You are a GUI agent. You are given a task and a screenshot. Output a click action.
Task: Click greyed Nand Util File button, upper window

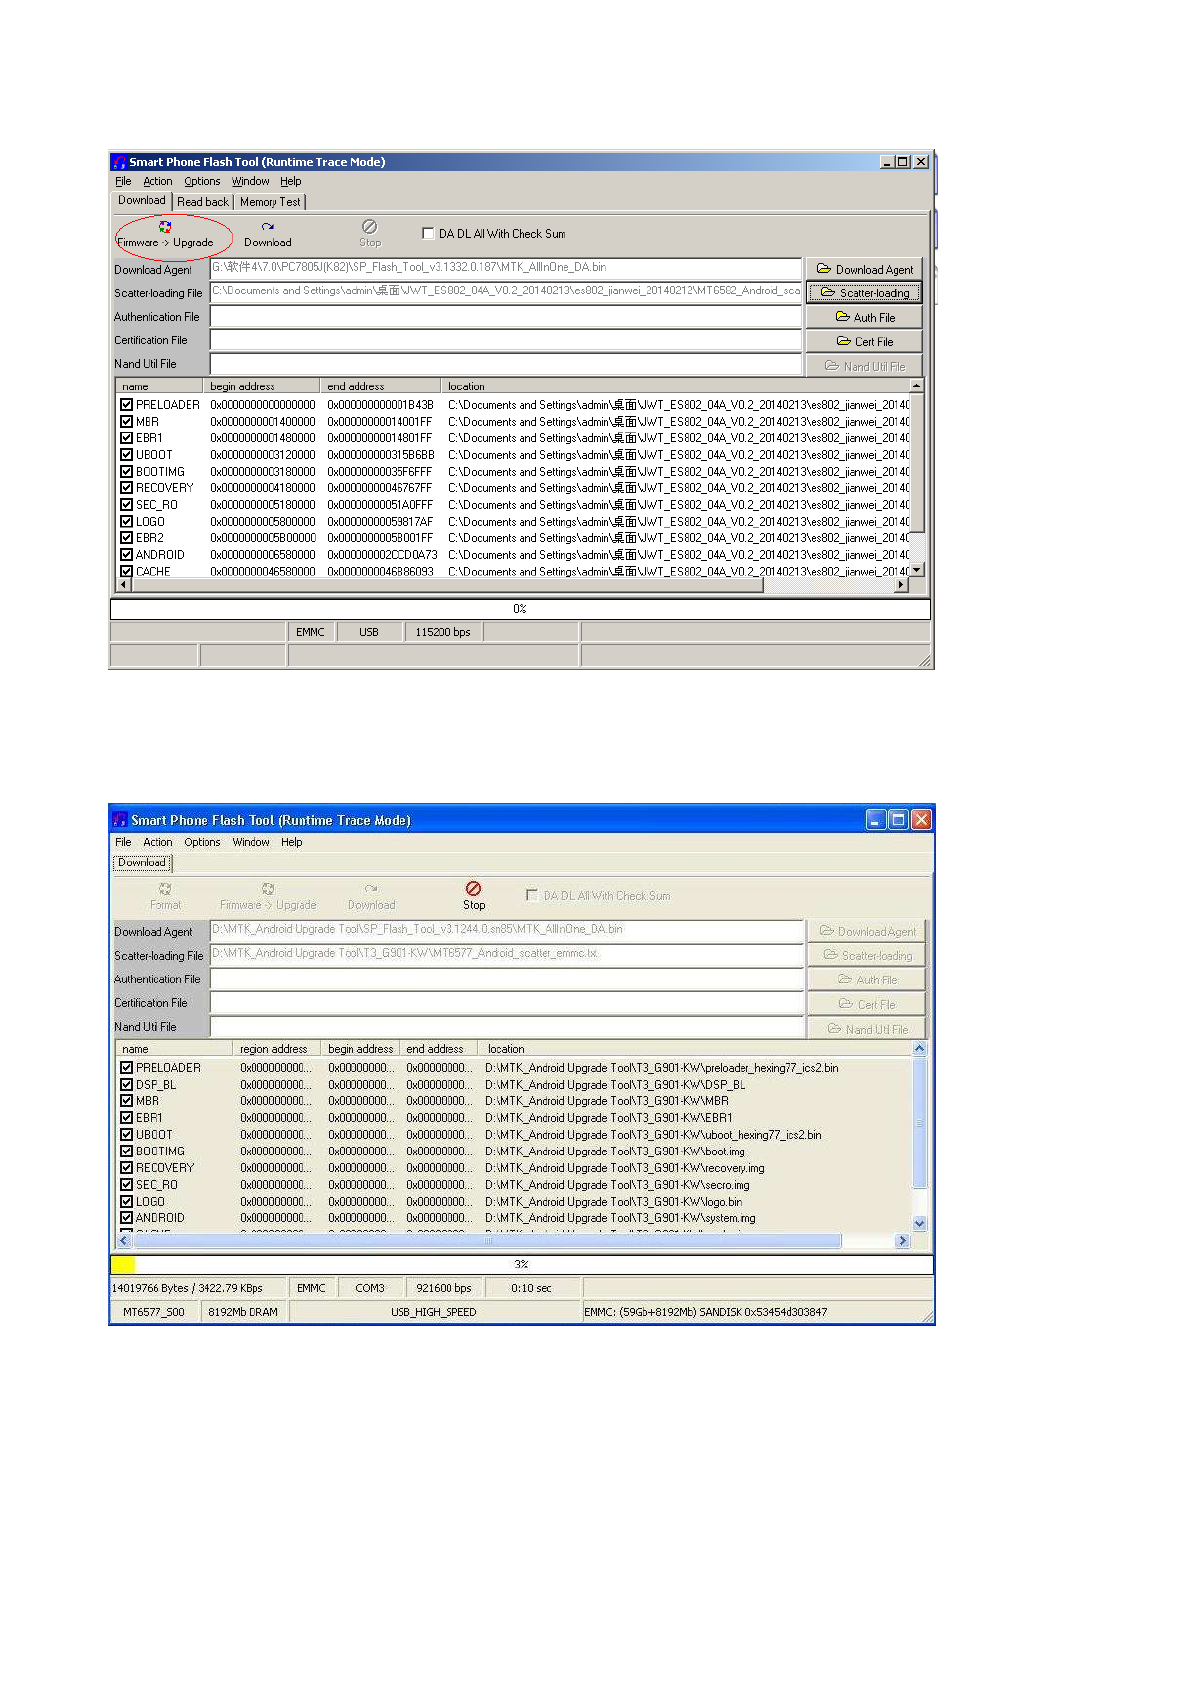pos(864,366)
